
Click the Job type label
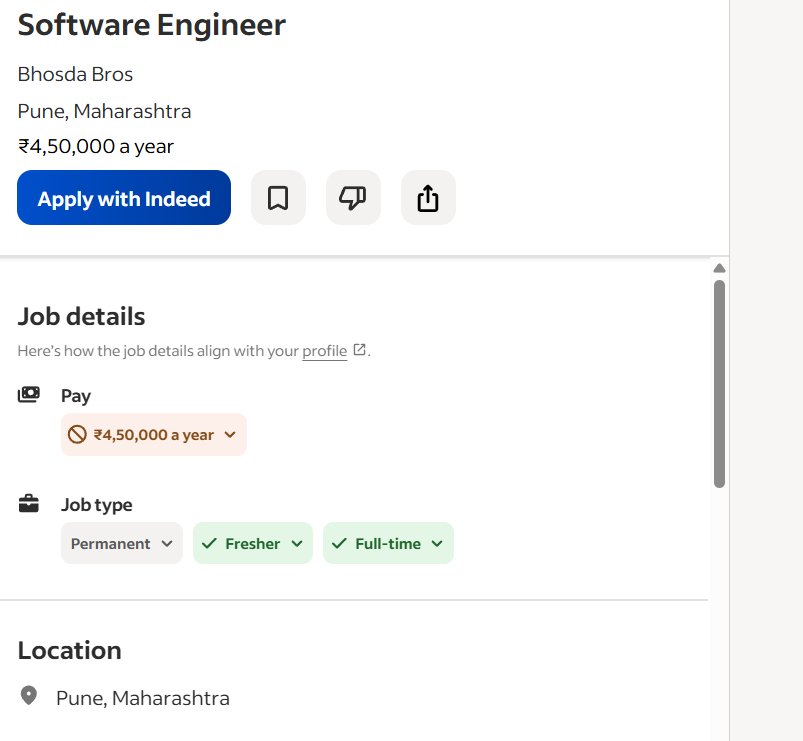[97, 505]
